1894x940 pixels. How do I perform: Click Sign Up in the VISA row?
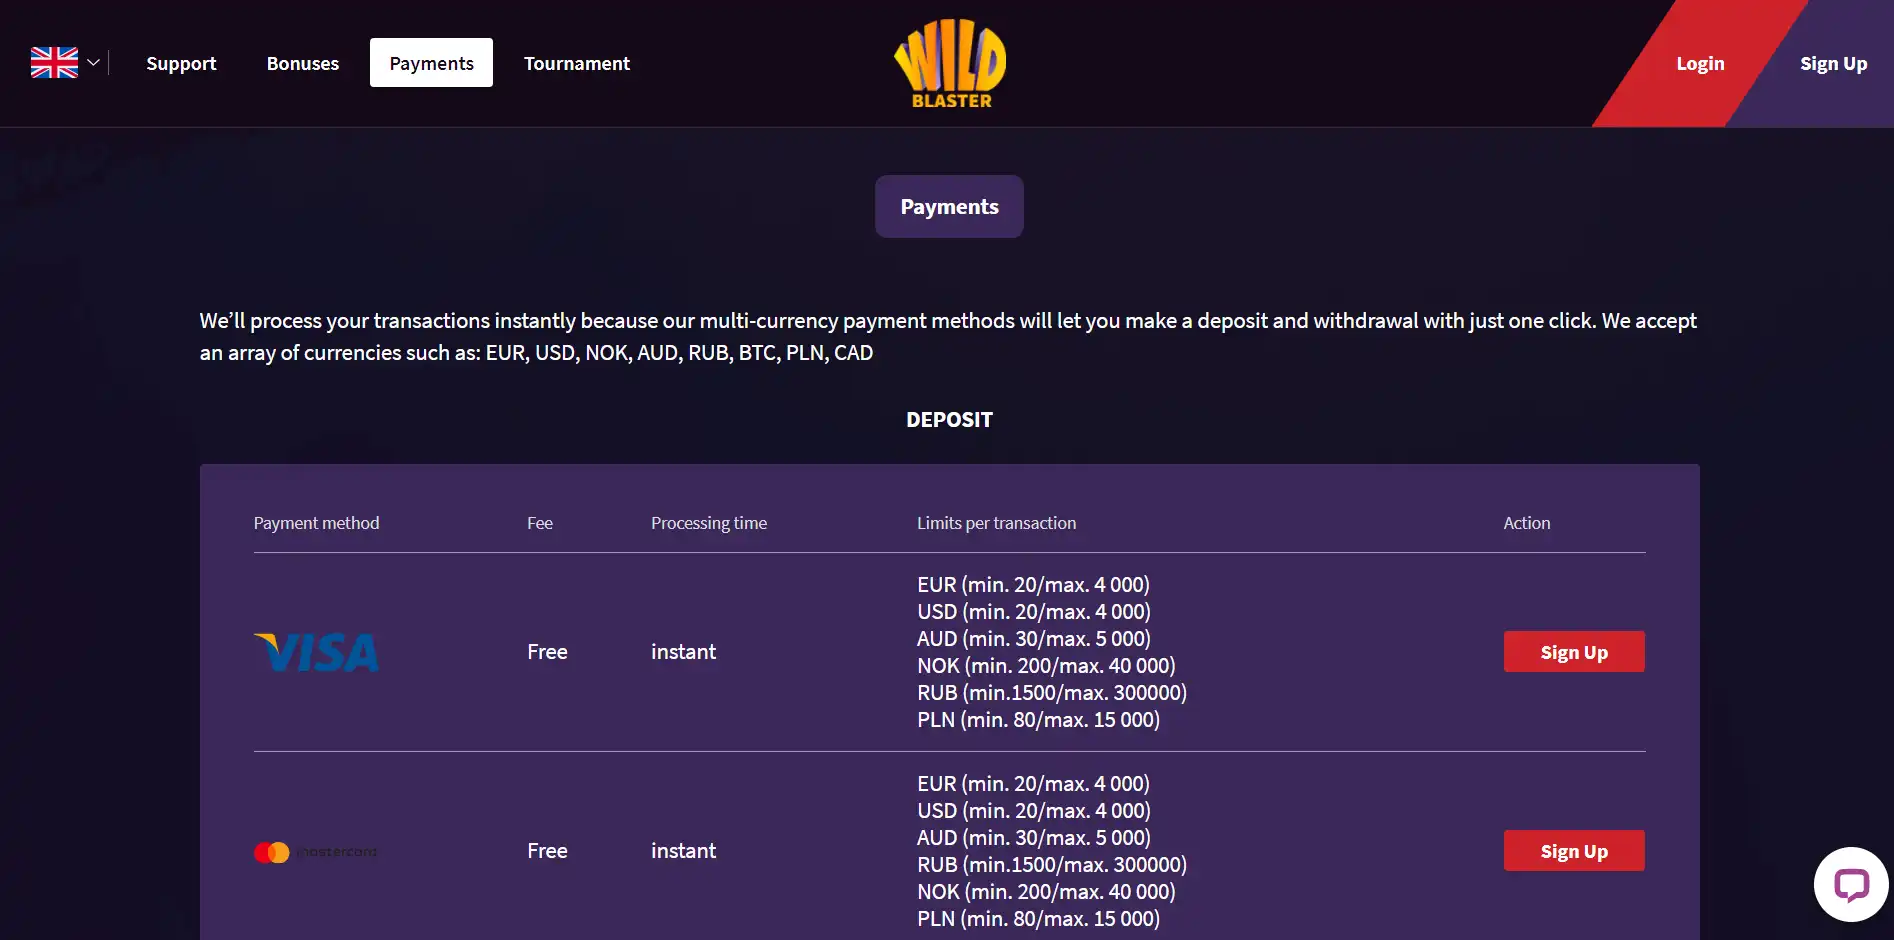point(1574,652)
